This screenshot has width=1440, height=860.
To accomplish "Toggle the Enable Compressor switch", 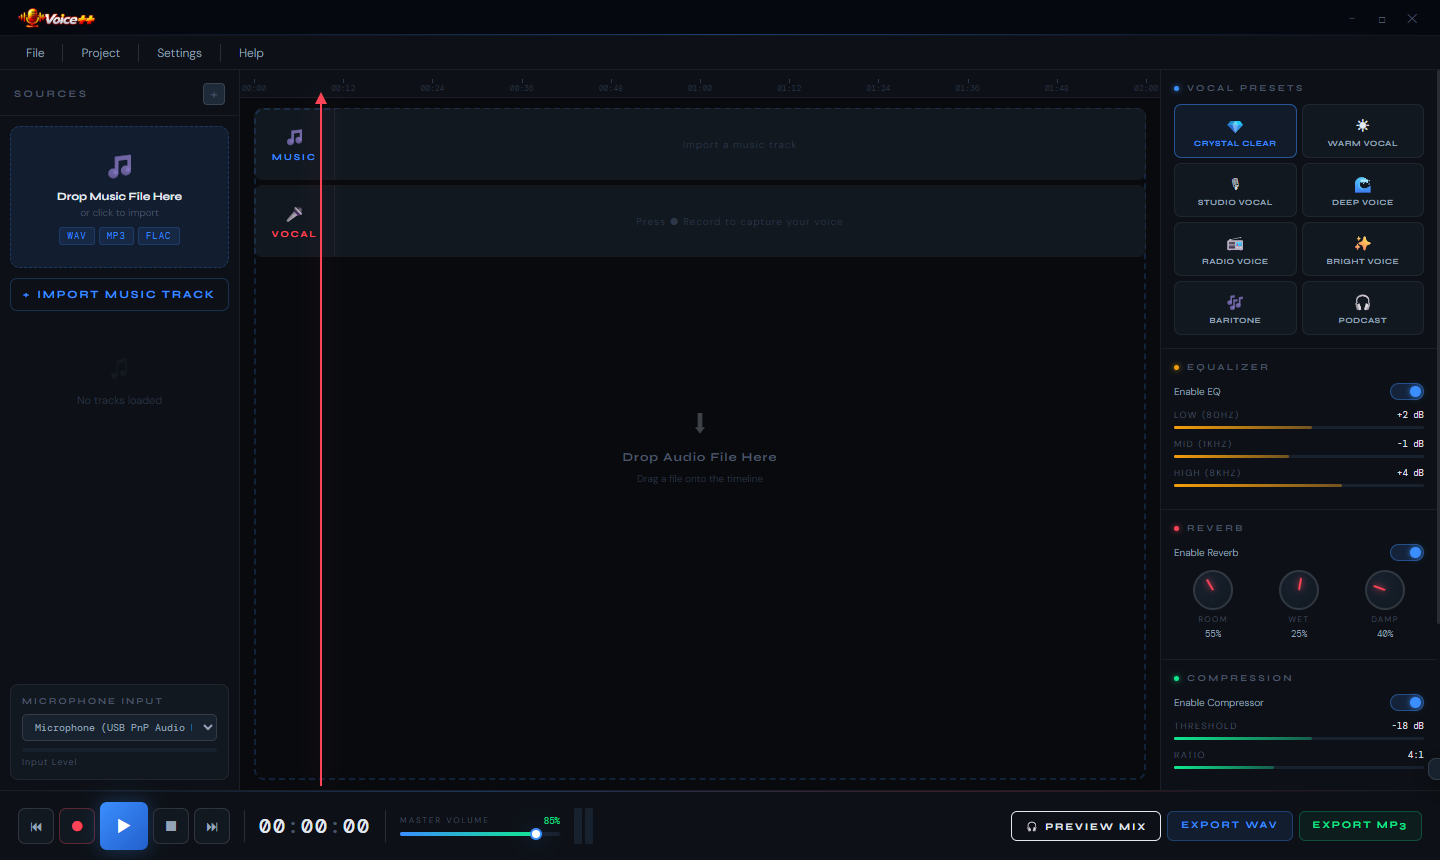I will coord(1407,703).
